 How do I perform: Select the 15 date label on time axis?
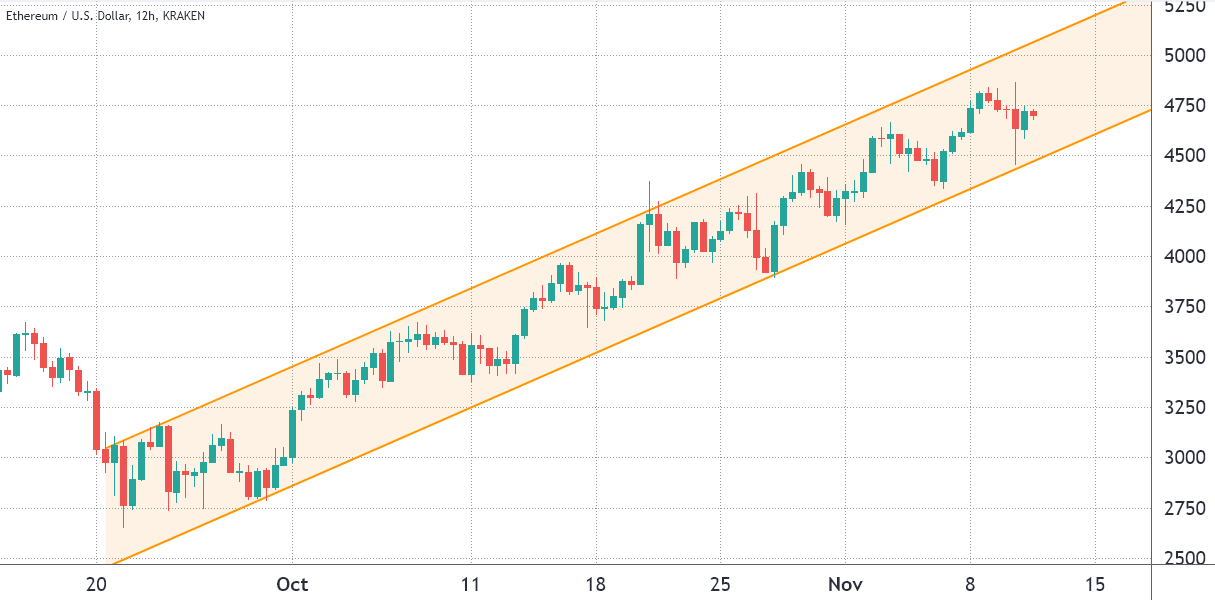pyautogui.click(x=1094, y=584)
